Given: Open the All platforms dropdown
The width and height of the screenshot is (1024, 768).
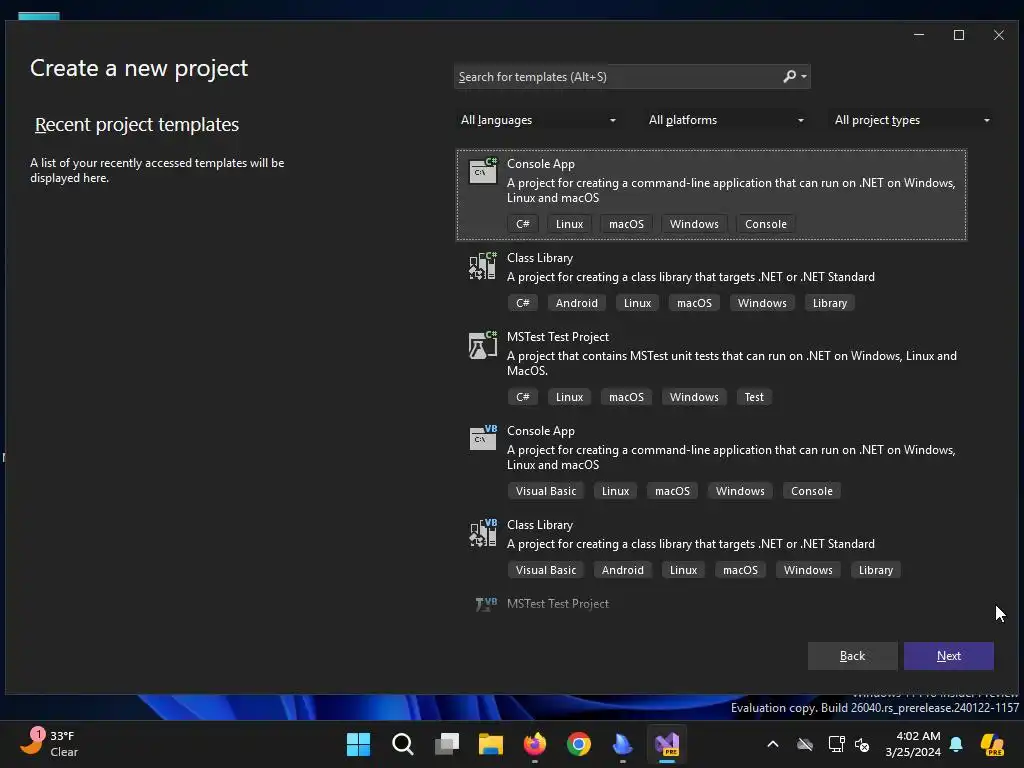Looking at the screenshot, I should (x=726, y=120).
